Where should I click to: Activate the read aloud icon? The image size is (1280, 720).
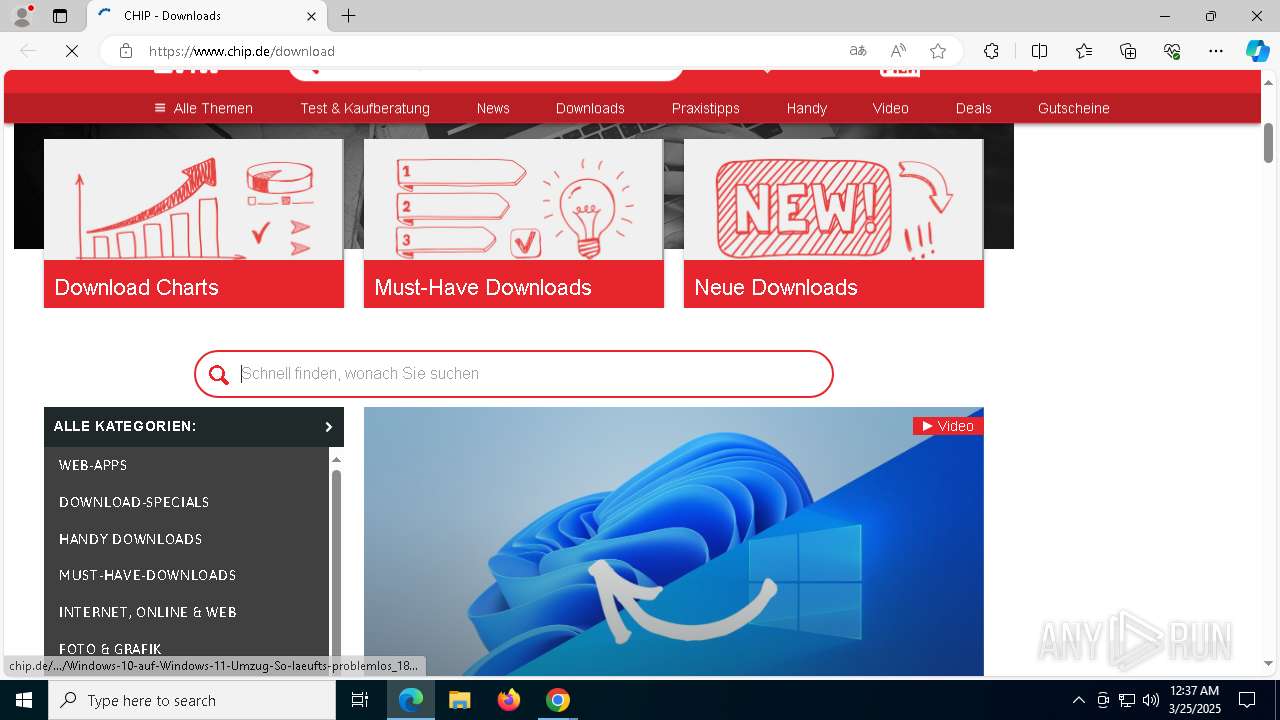tap(898, 51)
